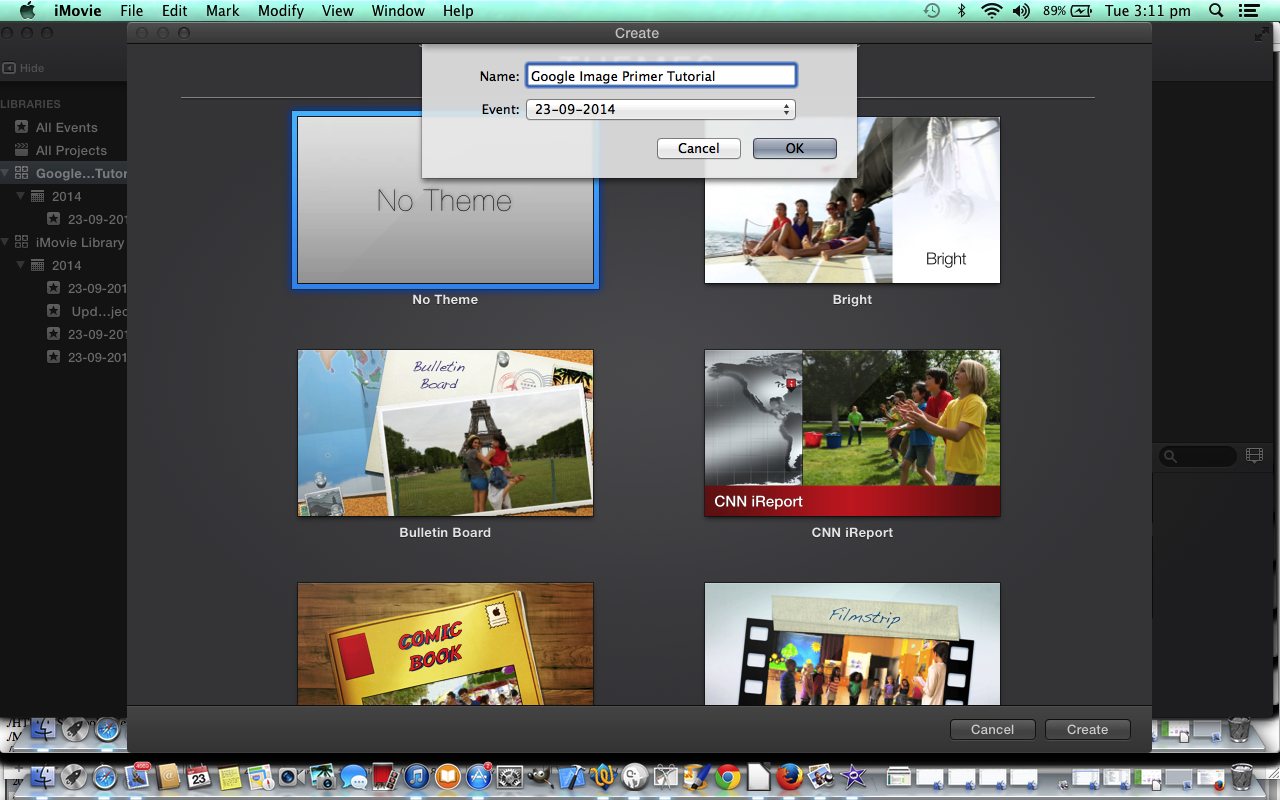Open Spotlight search magnifier in menu bar

point(1216,11)
